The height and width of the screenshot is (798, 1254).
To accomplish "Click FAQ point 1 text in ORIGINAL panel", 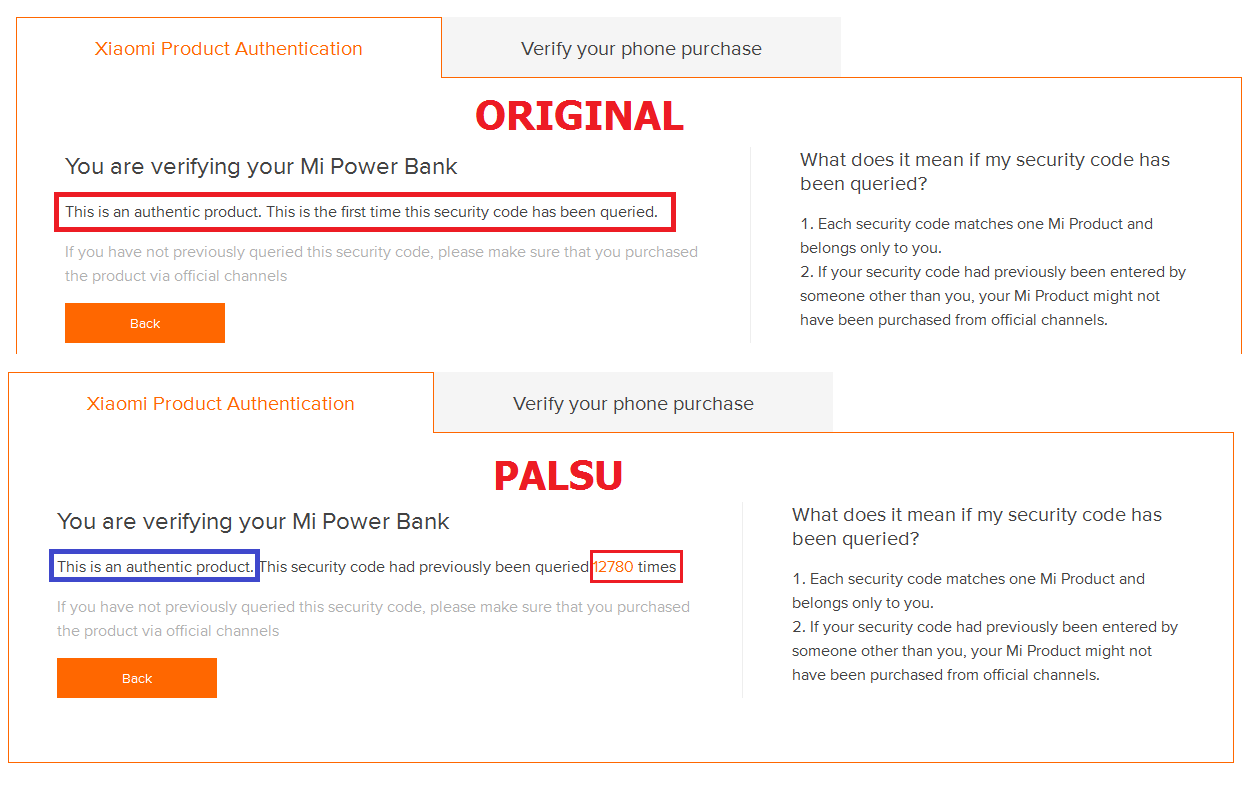I will click(975, 235).
